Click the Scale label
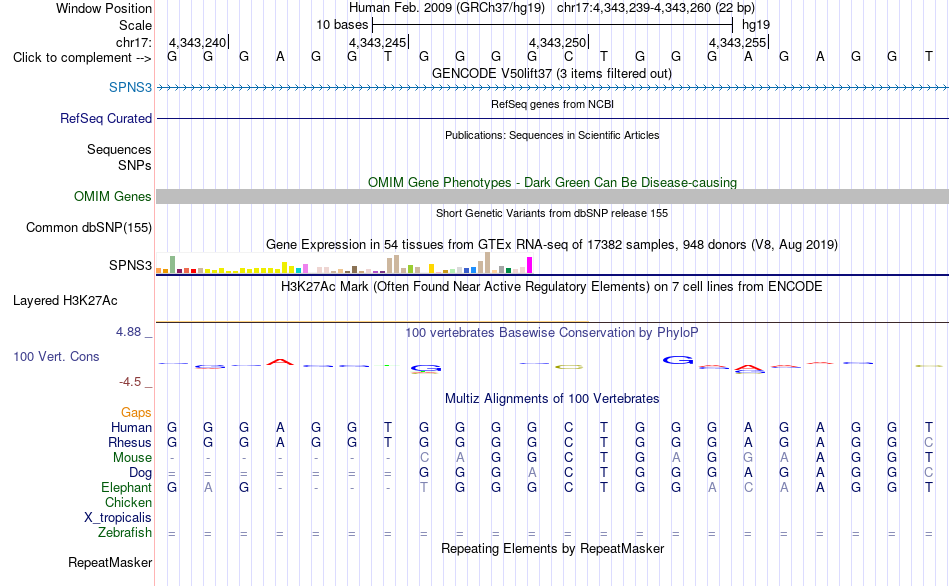 135,25
